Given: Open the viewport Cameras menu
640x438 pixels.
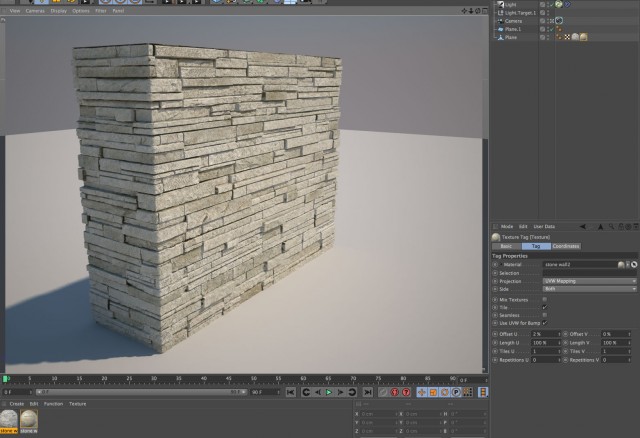Looking at the screenshot, I should (35, 11).
